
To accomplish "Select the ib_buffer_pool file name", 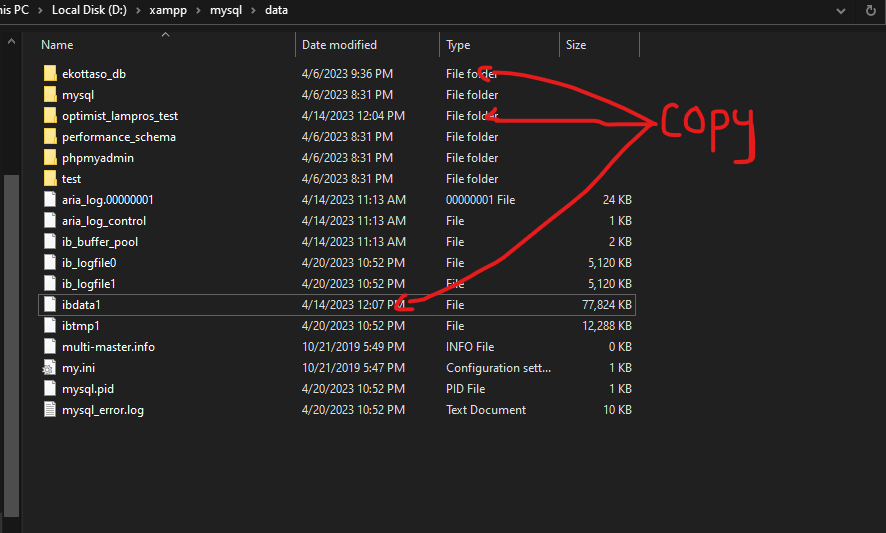I will (x=99, y=242).
